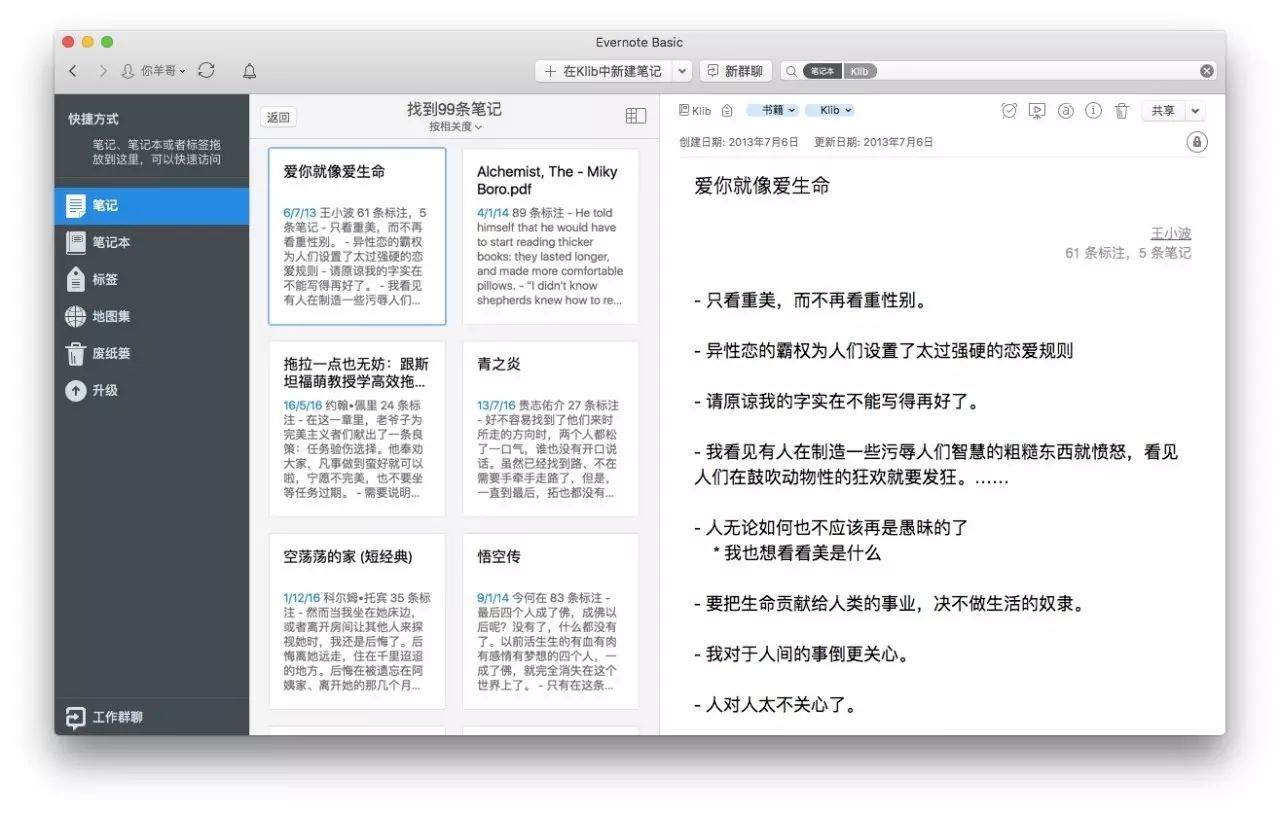Viewport: 1280px width, 813px height.
Task: Click the 返回 button
Action: 278,117
